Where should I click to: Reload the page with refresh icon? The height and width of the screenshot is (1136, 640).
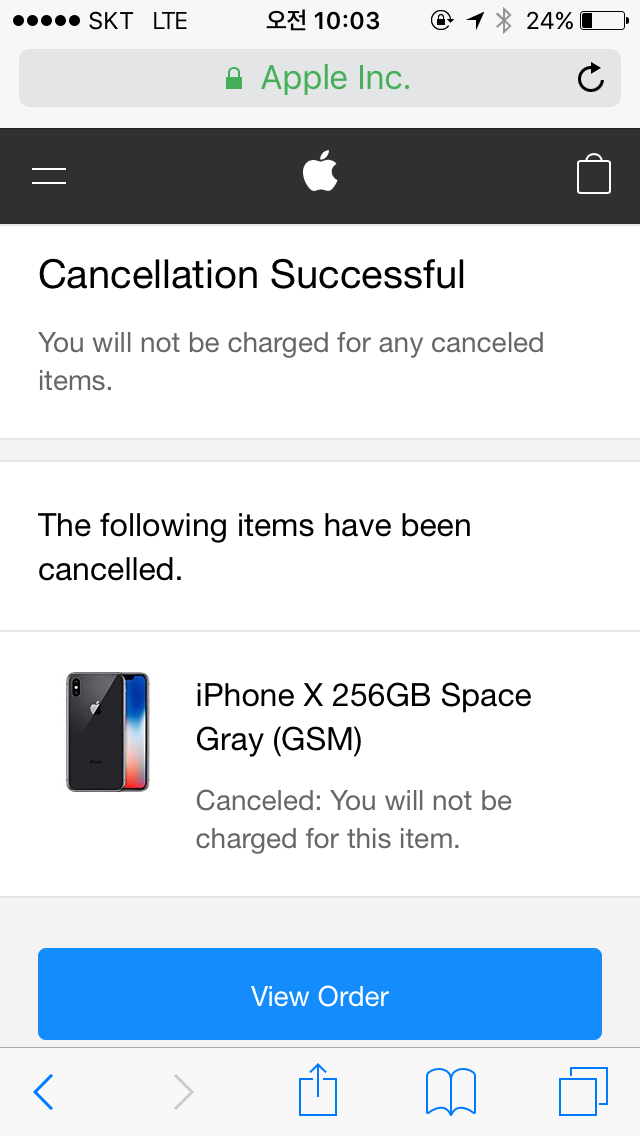tap(591, 78)
